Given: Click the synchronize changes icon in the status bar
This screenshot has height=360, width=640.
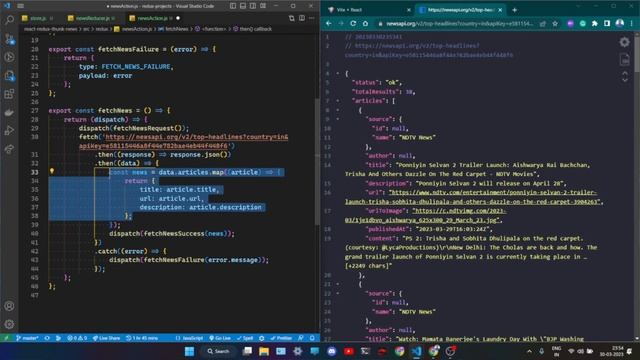Looking at the screenshot, I should pyautogui.click(x=47, y=338).
